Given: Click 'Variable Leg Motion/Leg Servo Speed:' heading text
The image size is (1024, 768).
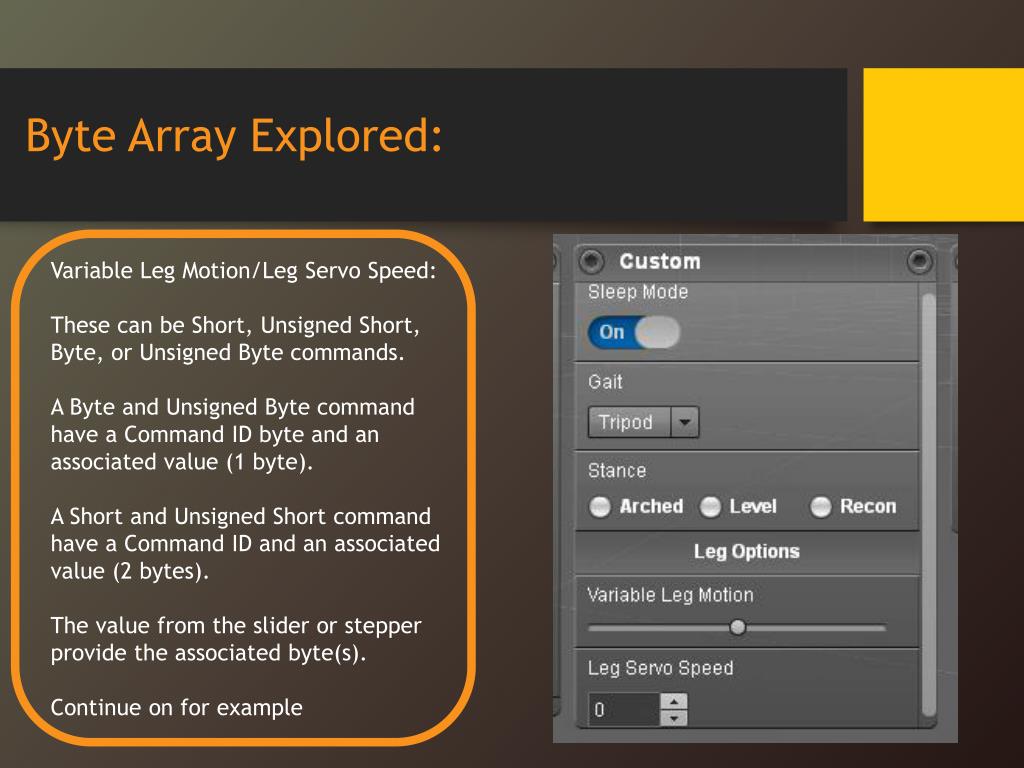Looking at the screenshot, I should pyautogui.click(x=243, y=270).
